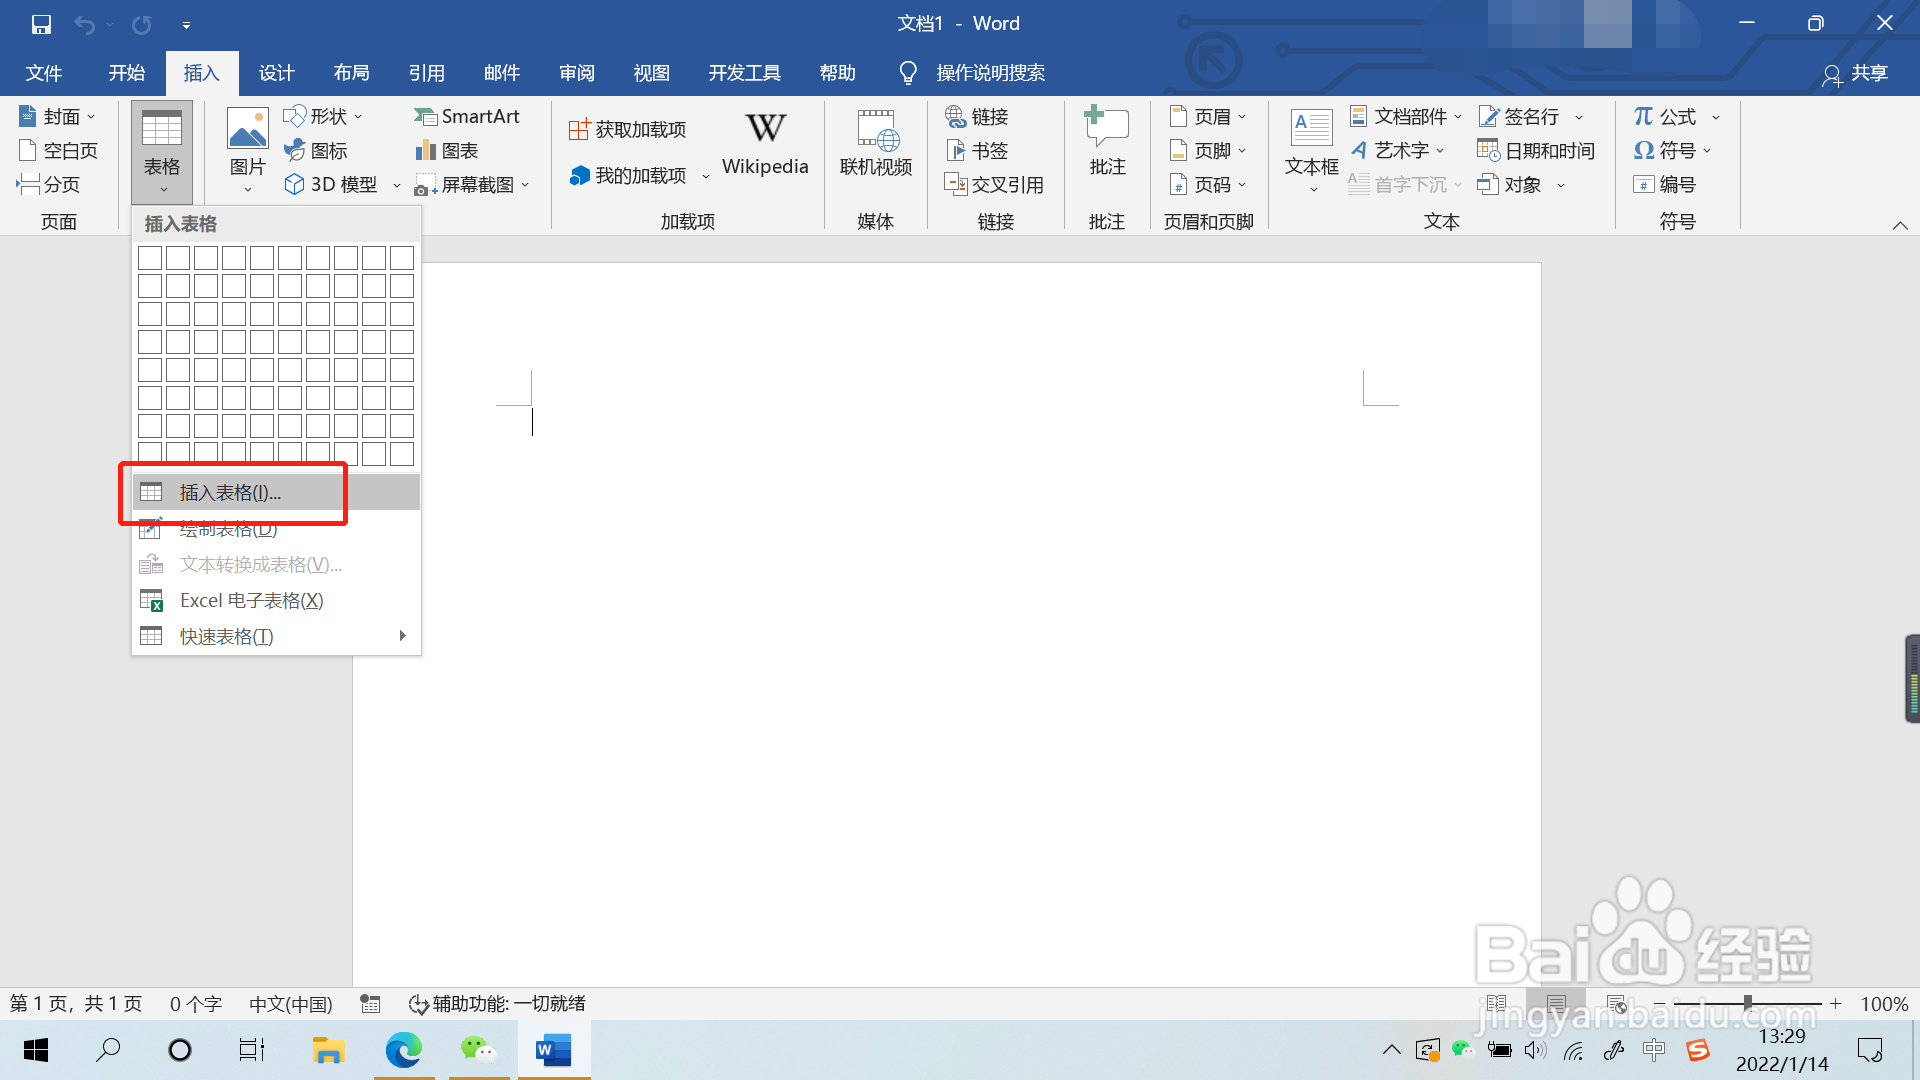1920x1080 pixels.
Task: Collapse the ribbon with the chevron
Action: (1900, 226)
